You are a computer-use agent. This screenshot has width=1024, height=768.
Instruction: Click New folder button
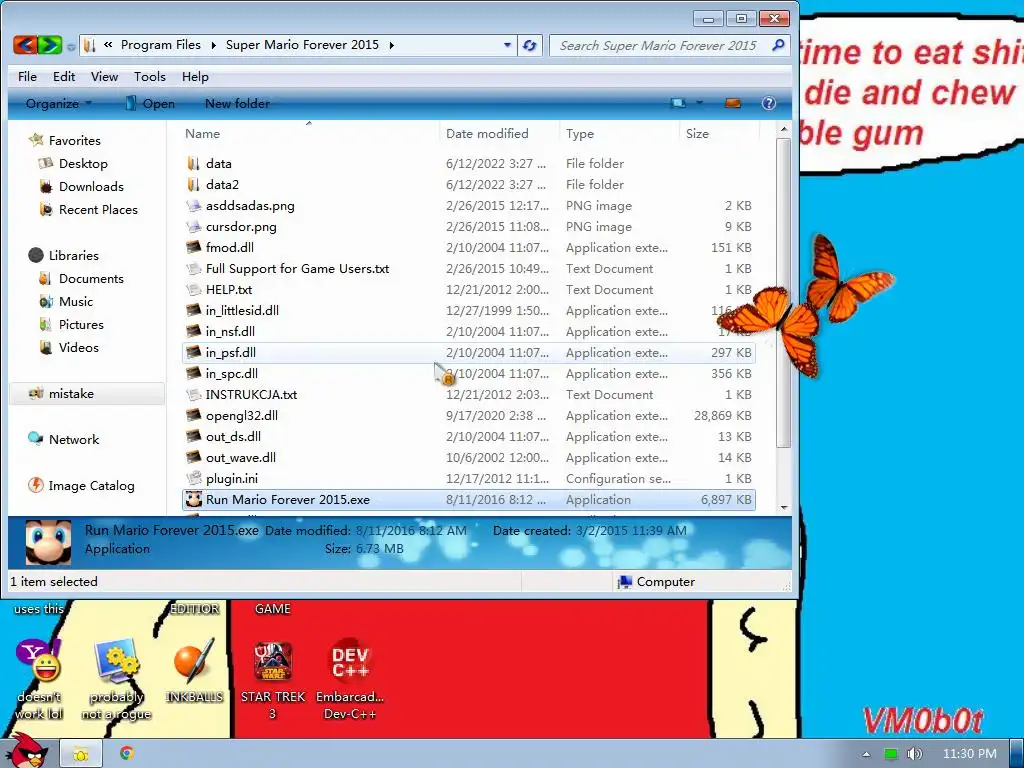click(x=237, y=103)
